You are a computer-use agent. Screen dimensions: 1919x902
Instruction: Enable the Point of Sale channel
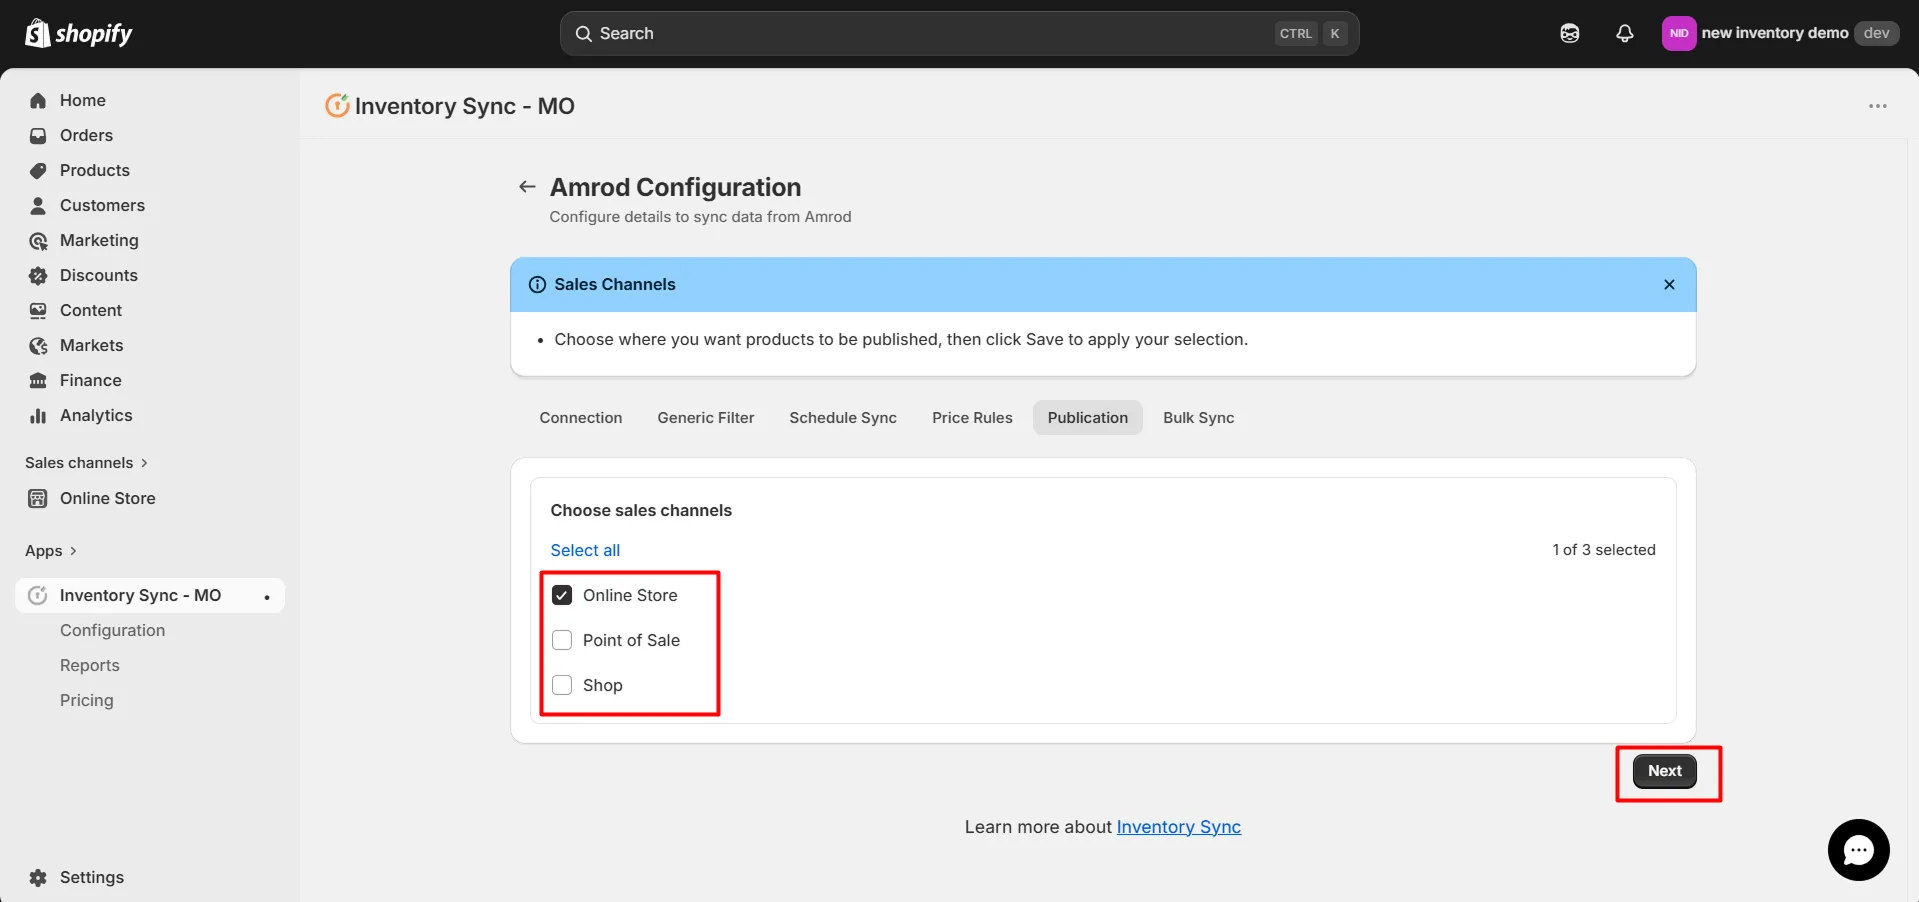pos(562,640)
